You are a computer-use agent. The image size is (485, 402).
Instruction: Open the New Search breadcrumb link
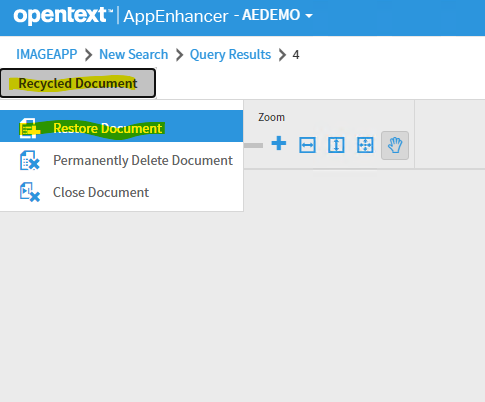(x=134, y=54)
